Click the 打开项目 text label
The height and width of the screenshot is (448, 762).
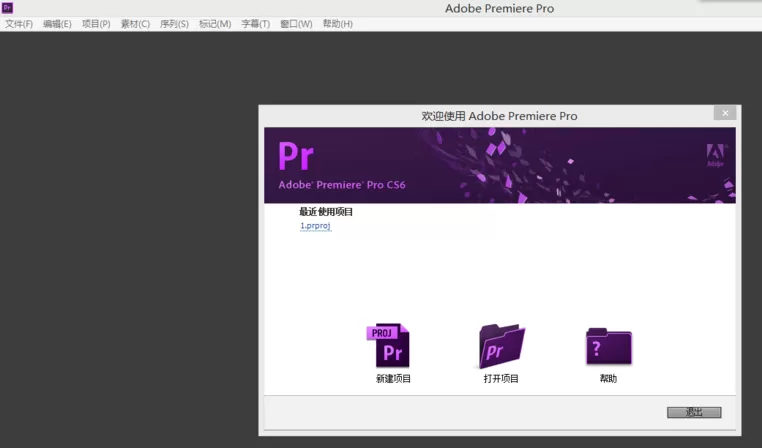point(501,379)
